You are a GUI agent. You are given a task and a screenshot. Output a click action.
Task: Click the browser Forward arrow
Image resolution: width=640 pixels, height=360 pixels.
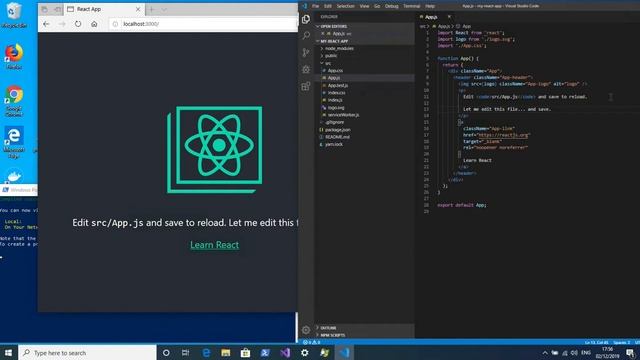click(62, 24)
